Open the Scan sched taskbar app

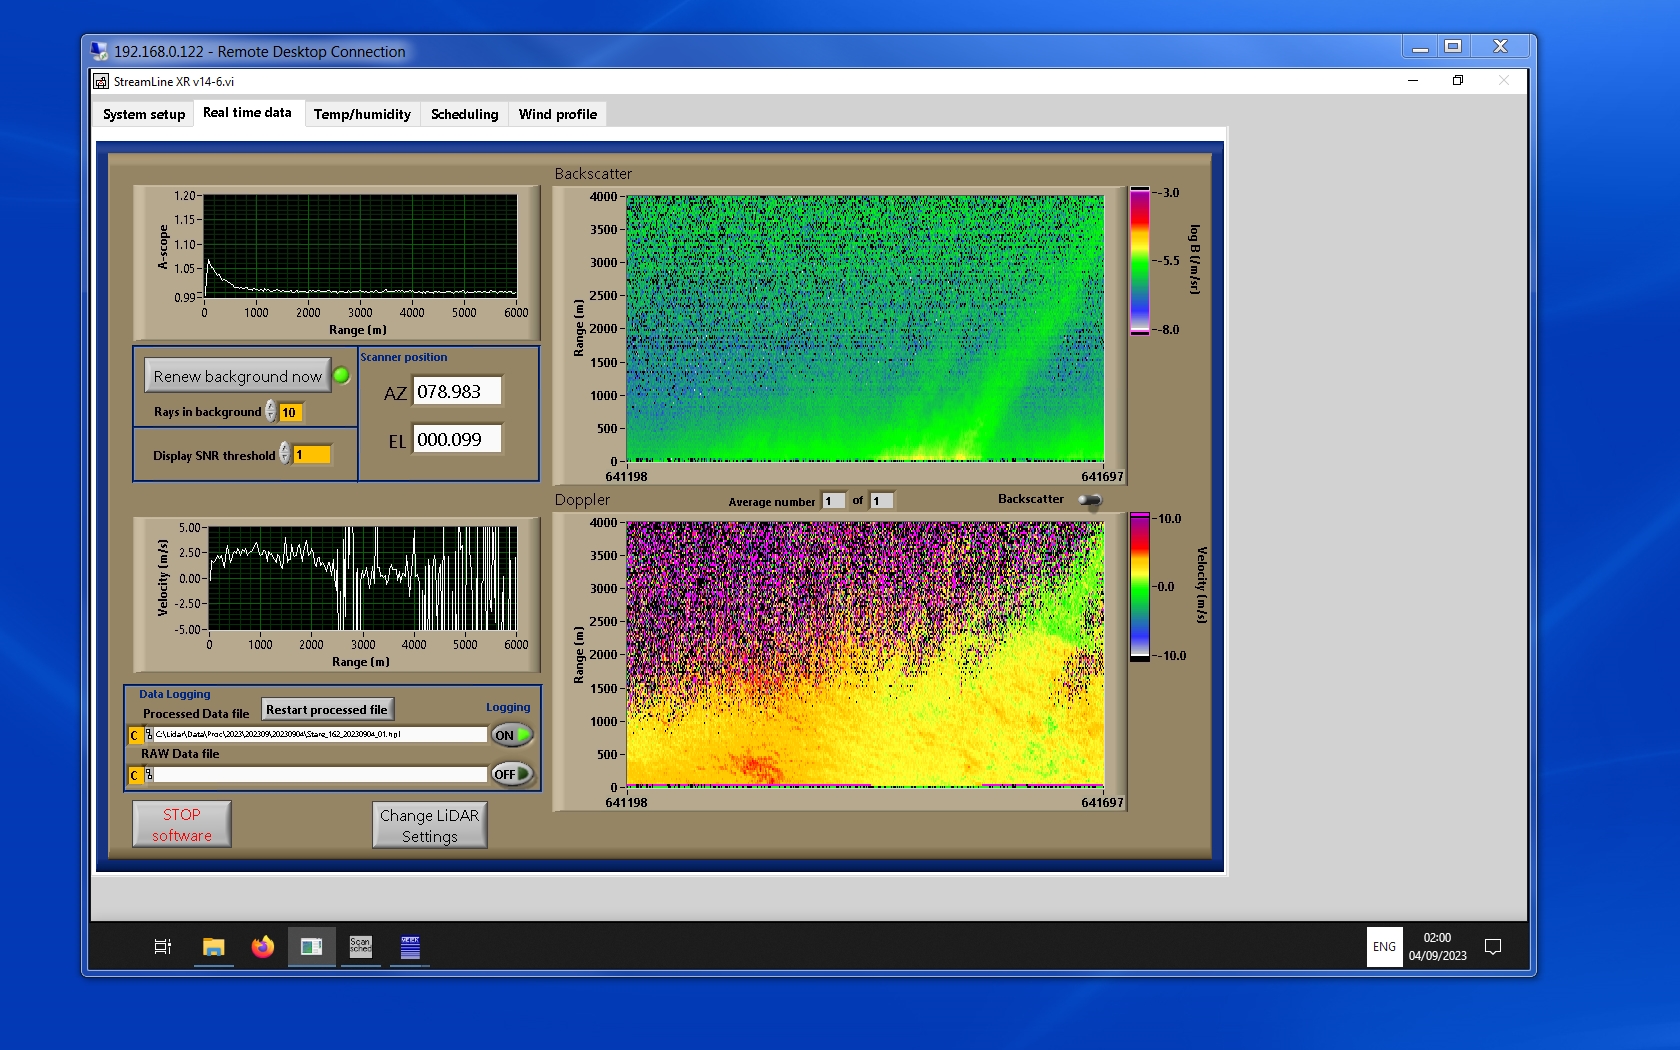[x=360, y=946]
